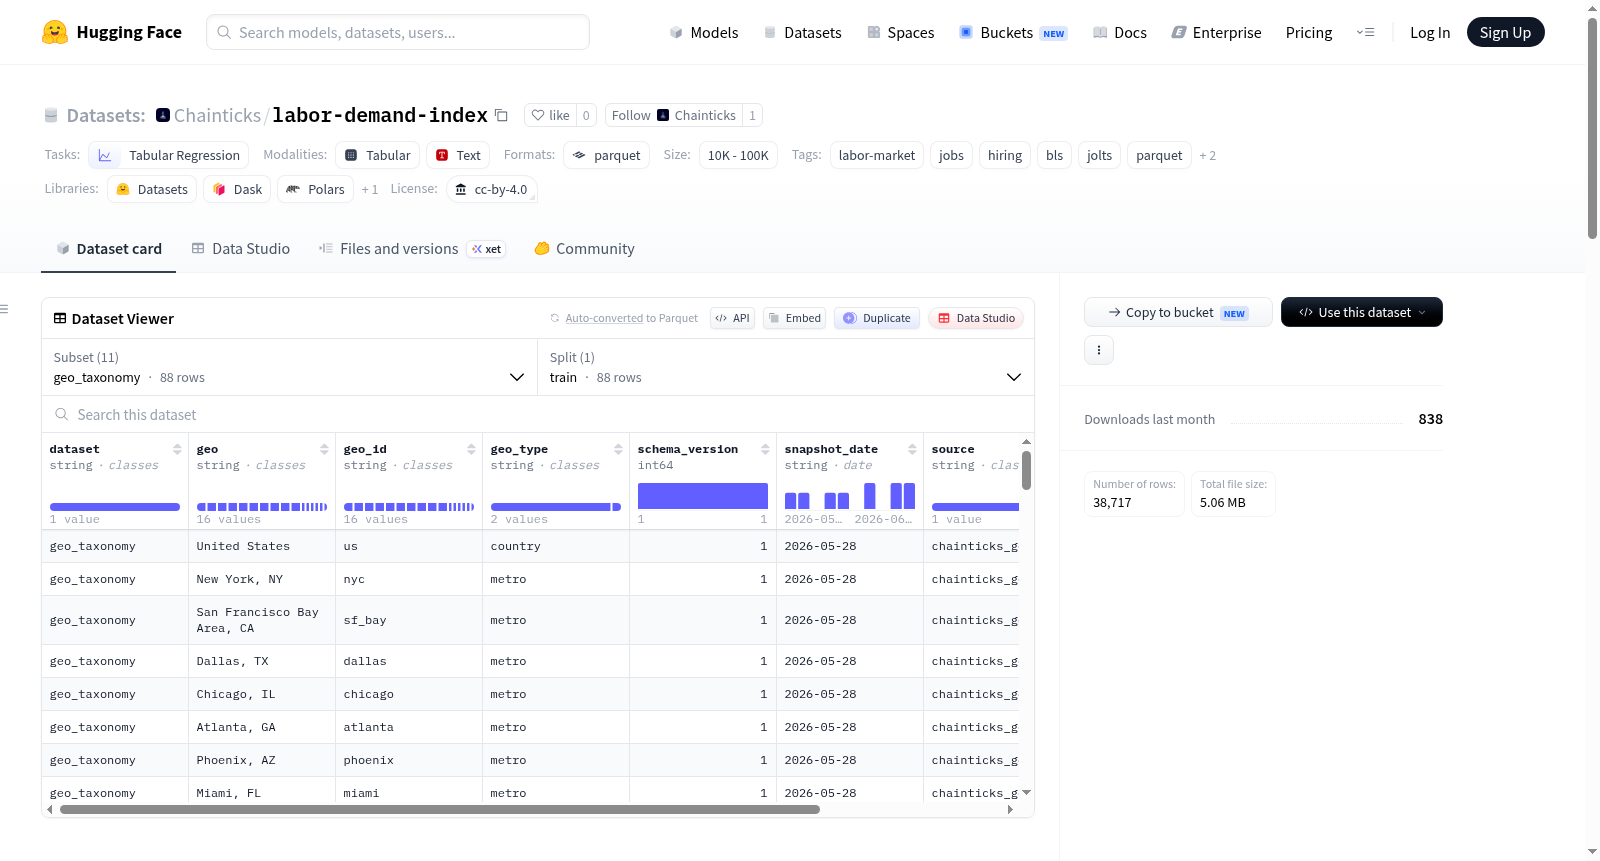Open Docs in top navigation
Image resolution: width=1600 pixels, height=861 pixels.
point(1119,32)
